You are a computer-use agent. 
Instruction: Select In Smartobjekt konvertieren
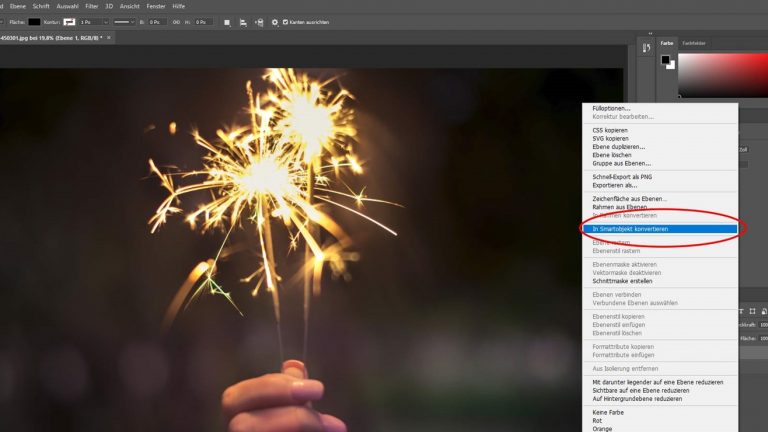[x=660, y=229]
